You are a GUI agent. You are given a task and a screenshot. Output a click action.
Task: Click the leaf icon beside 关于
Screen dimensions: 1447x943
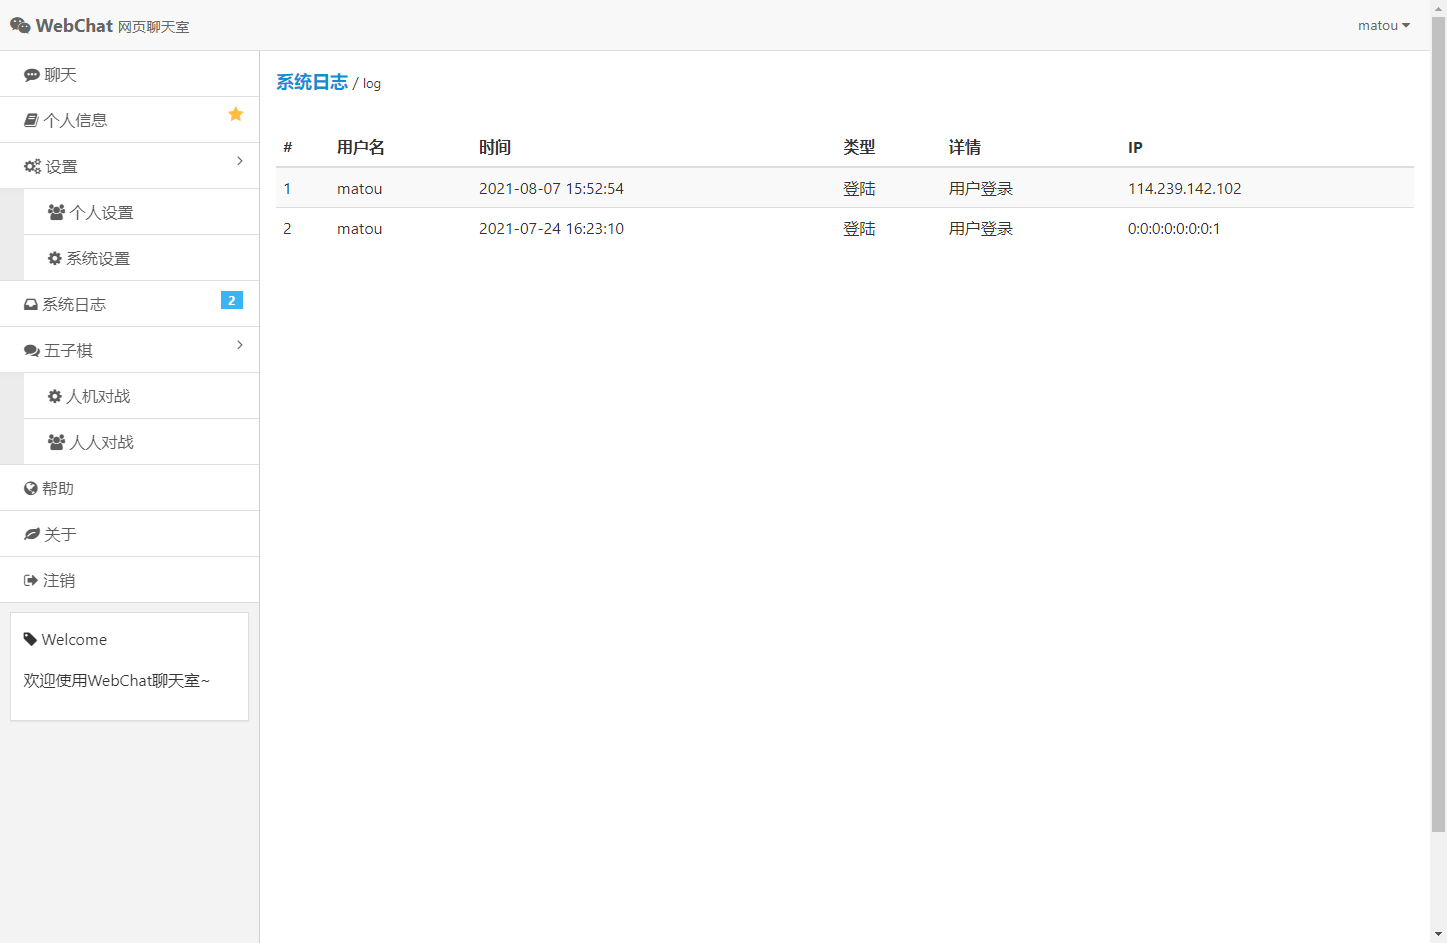click(x=30, y=533)
